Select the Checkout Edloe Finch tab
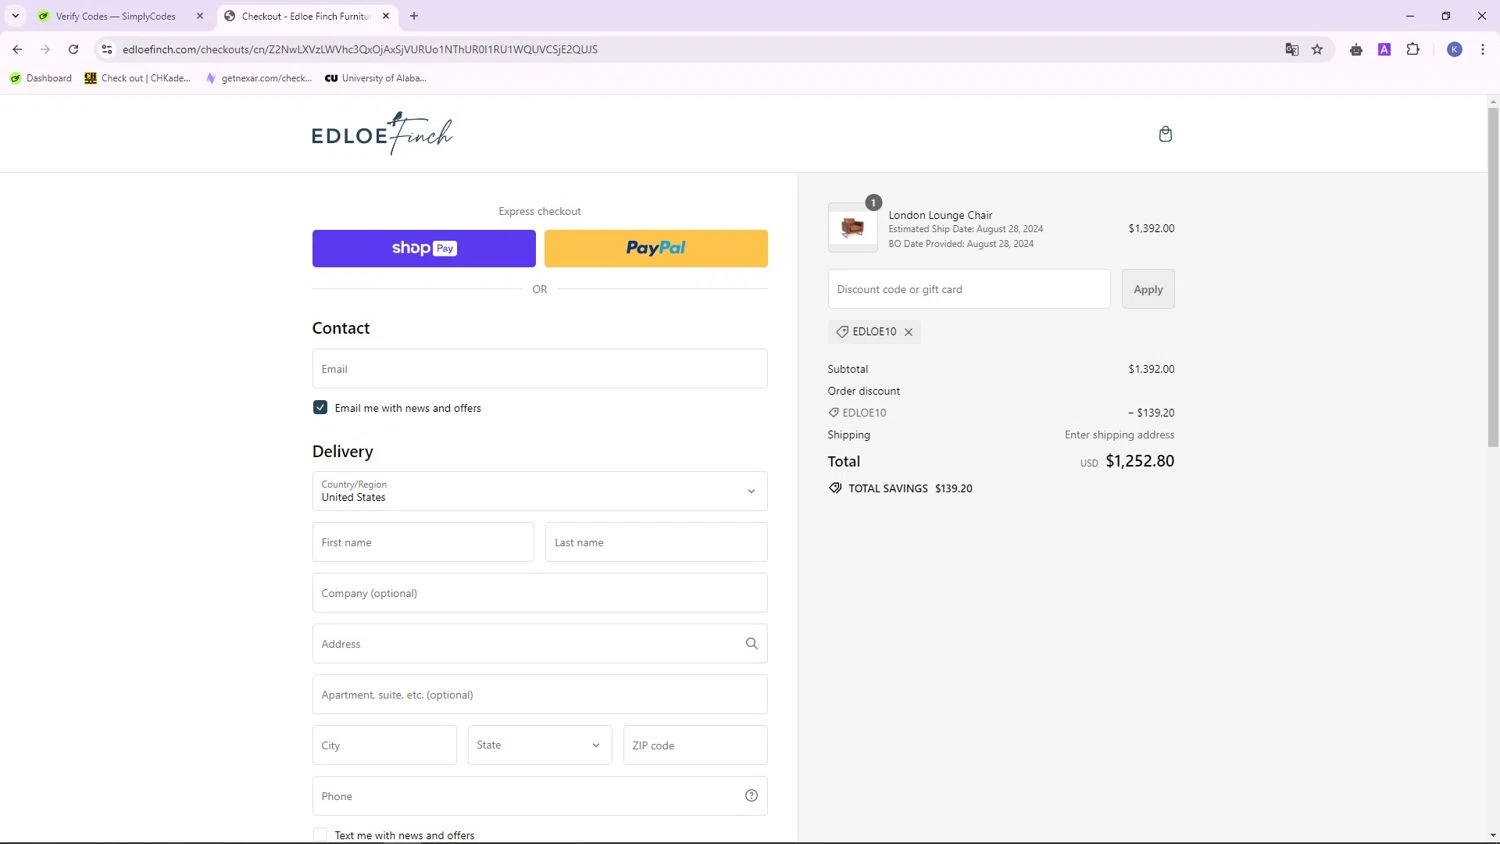The image size is (1500, 844). tap(306, 16)
